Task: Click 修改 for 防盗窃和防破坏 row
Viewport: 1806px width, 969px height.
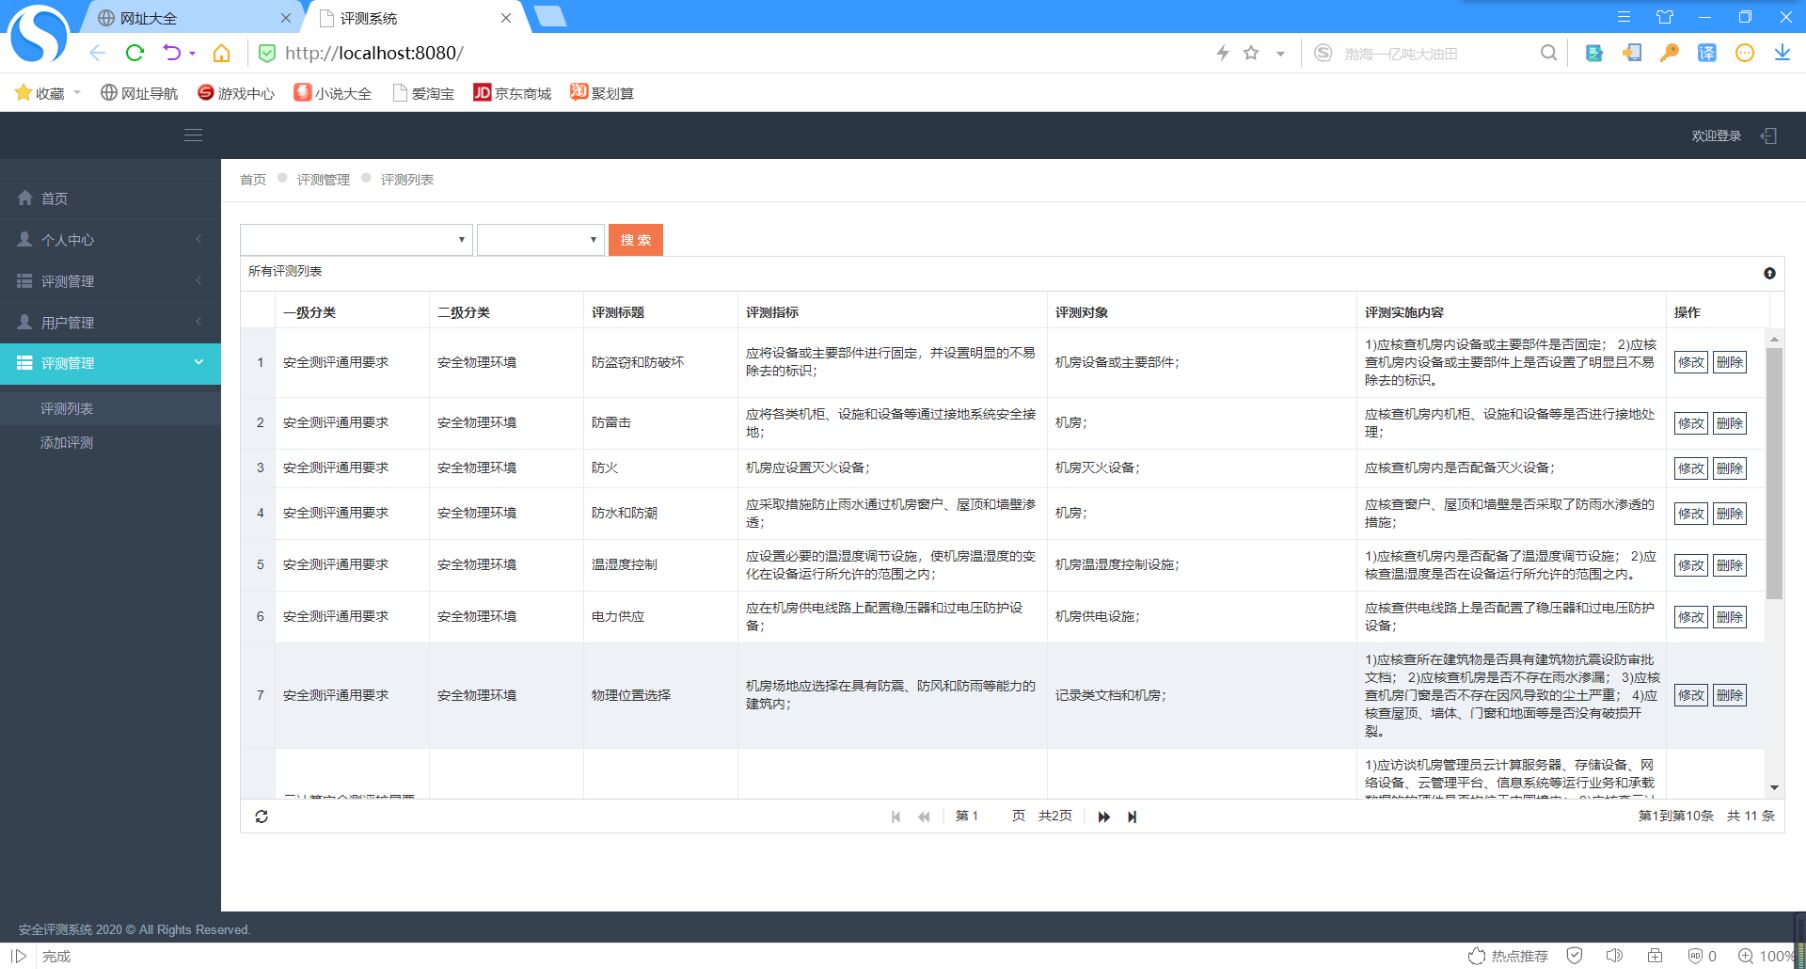Action: point(1691,362)
